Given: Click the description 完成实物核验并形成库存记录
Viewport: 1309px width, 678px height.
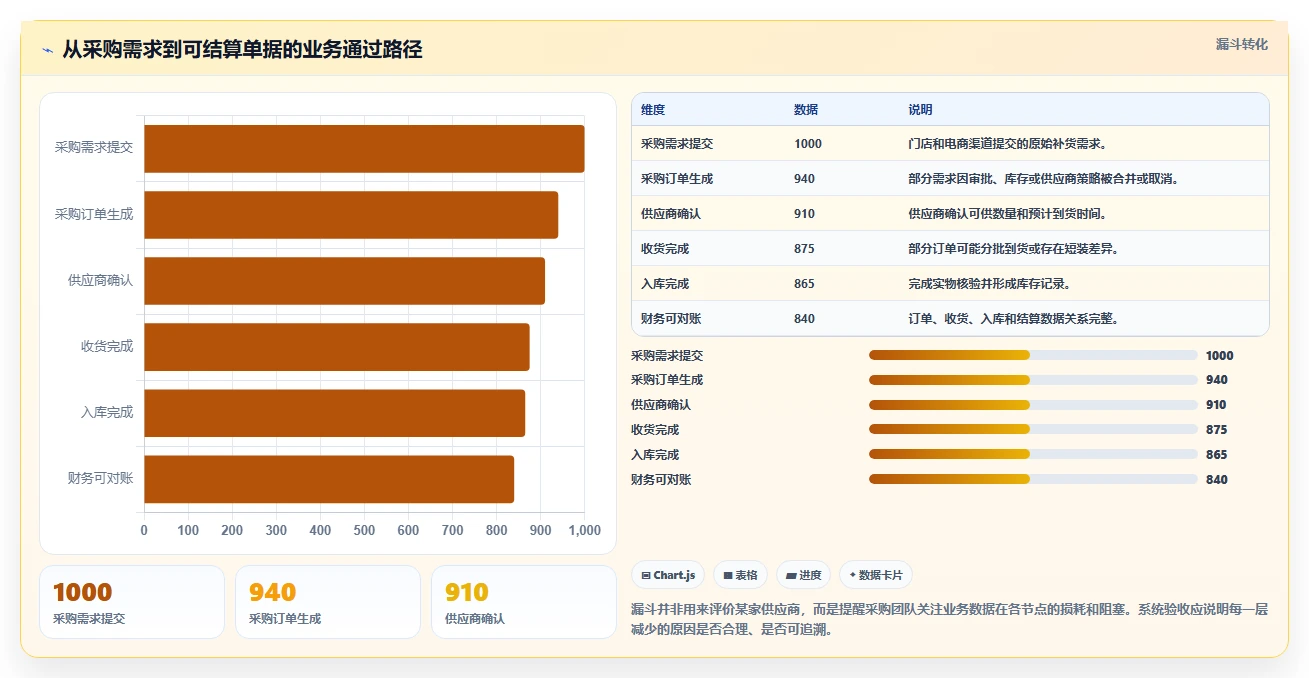Looking at the screenshot, I should [989, 284].
